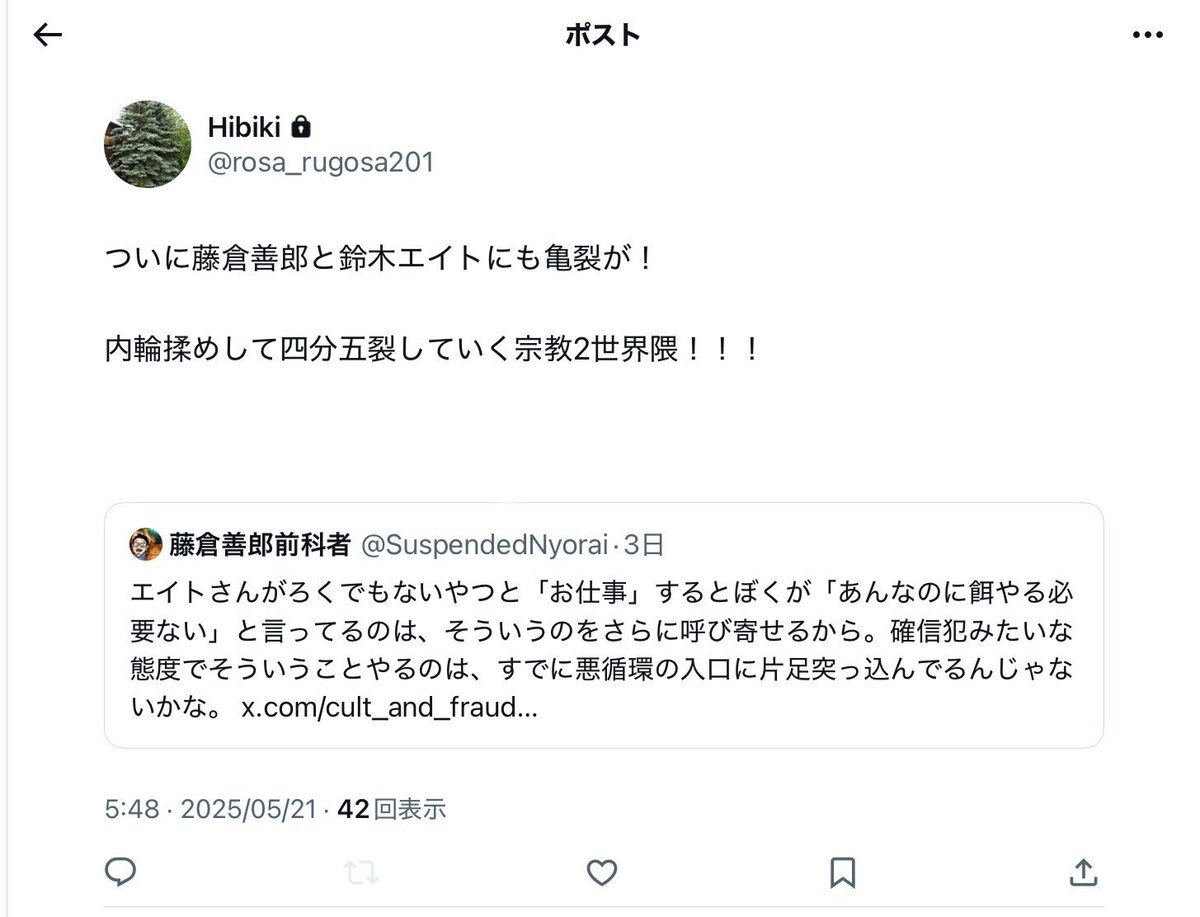Image resolution: width=1200 pixels, height=917 pixels.
Task: Open the @SuspendedNyorai handle
Action: click(x=484, y=544)
